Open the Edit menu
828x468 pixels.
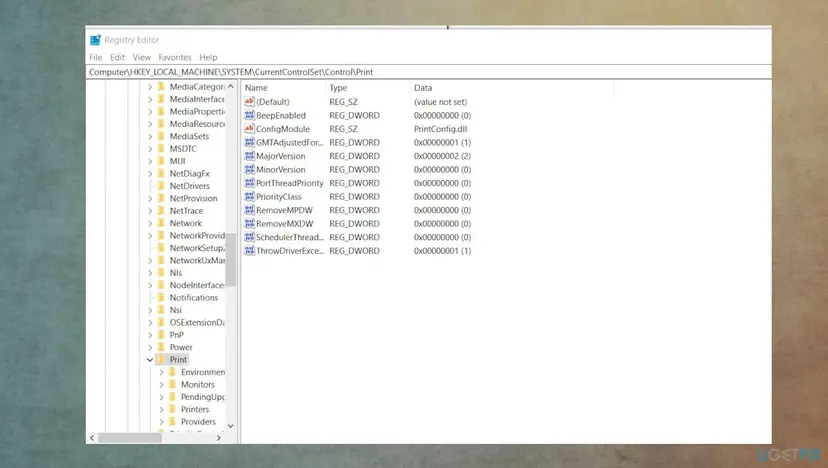pyautogui.click(x=117, y=57)
